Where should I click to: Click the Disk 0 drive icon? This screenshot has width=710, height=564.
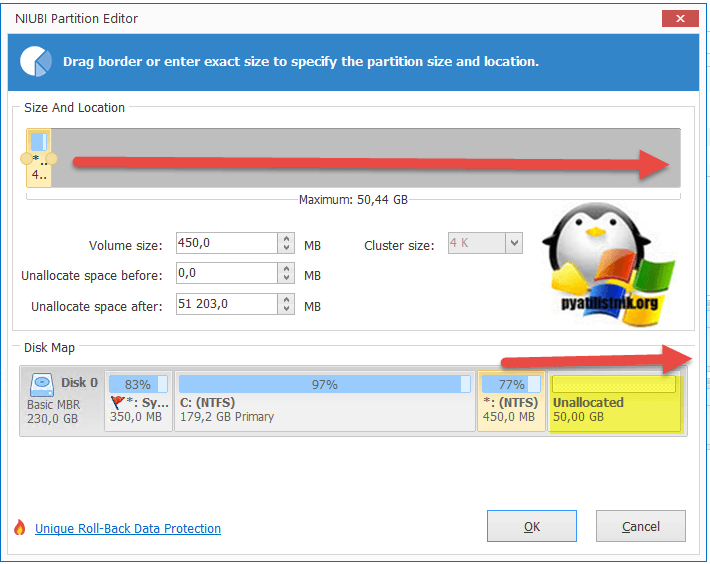click(42, 384)
